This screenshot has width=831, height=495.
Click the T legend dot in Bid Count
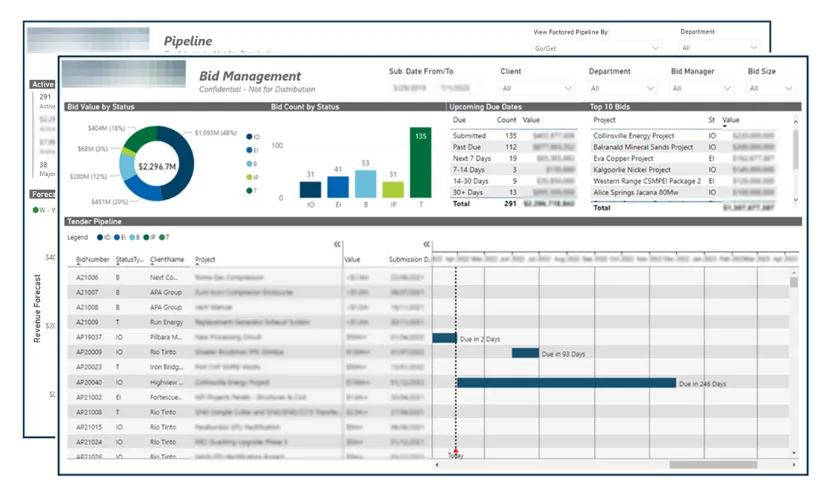click(249, 191)
